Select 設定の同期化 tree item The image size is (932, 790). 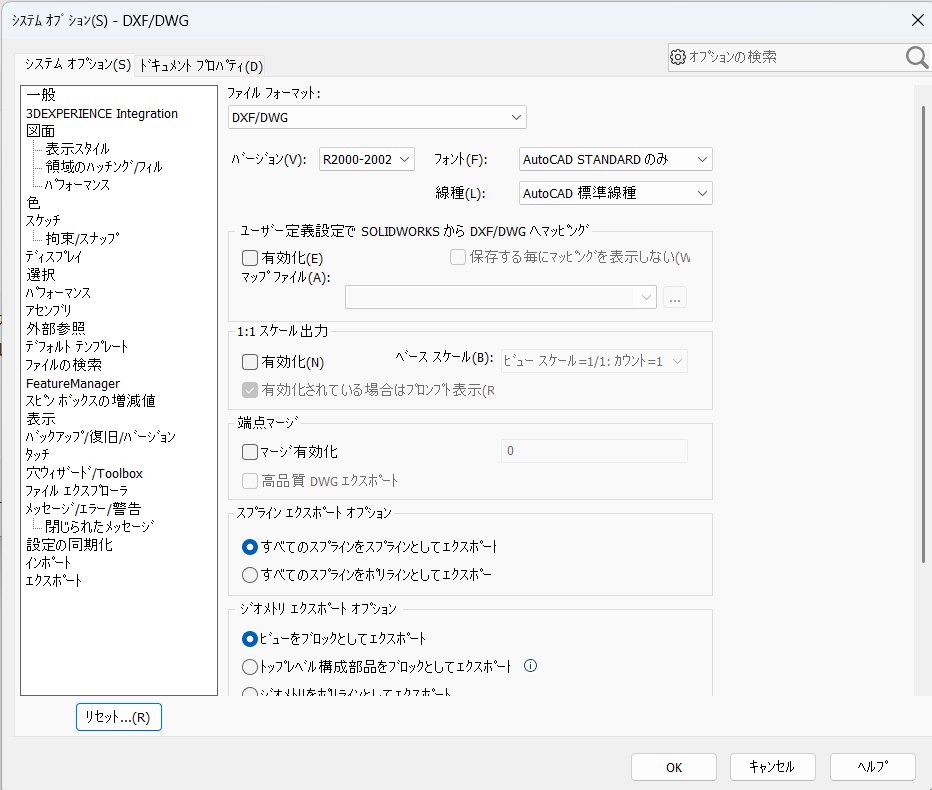click(69, 544)
